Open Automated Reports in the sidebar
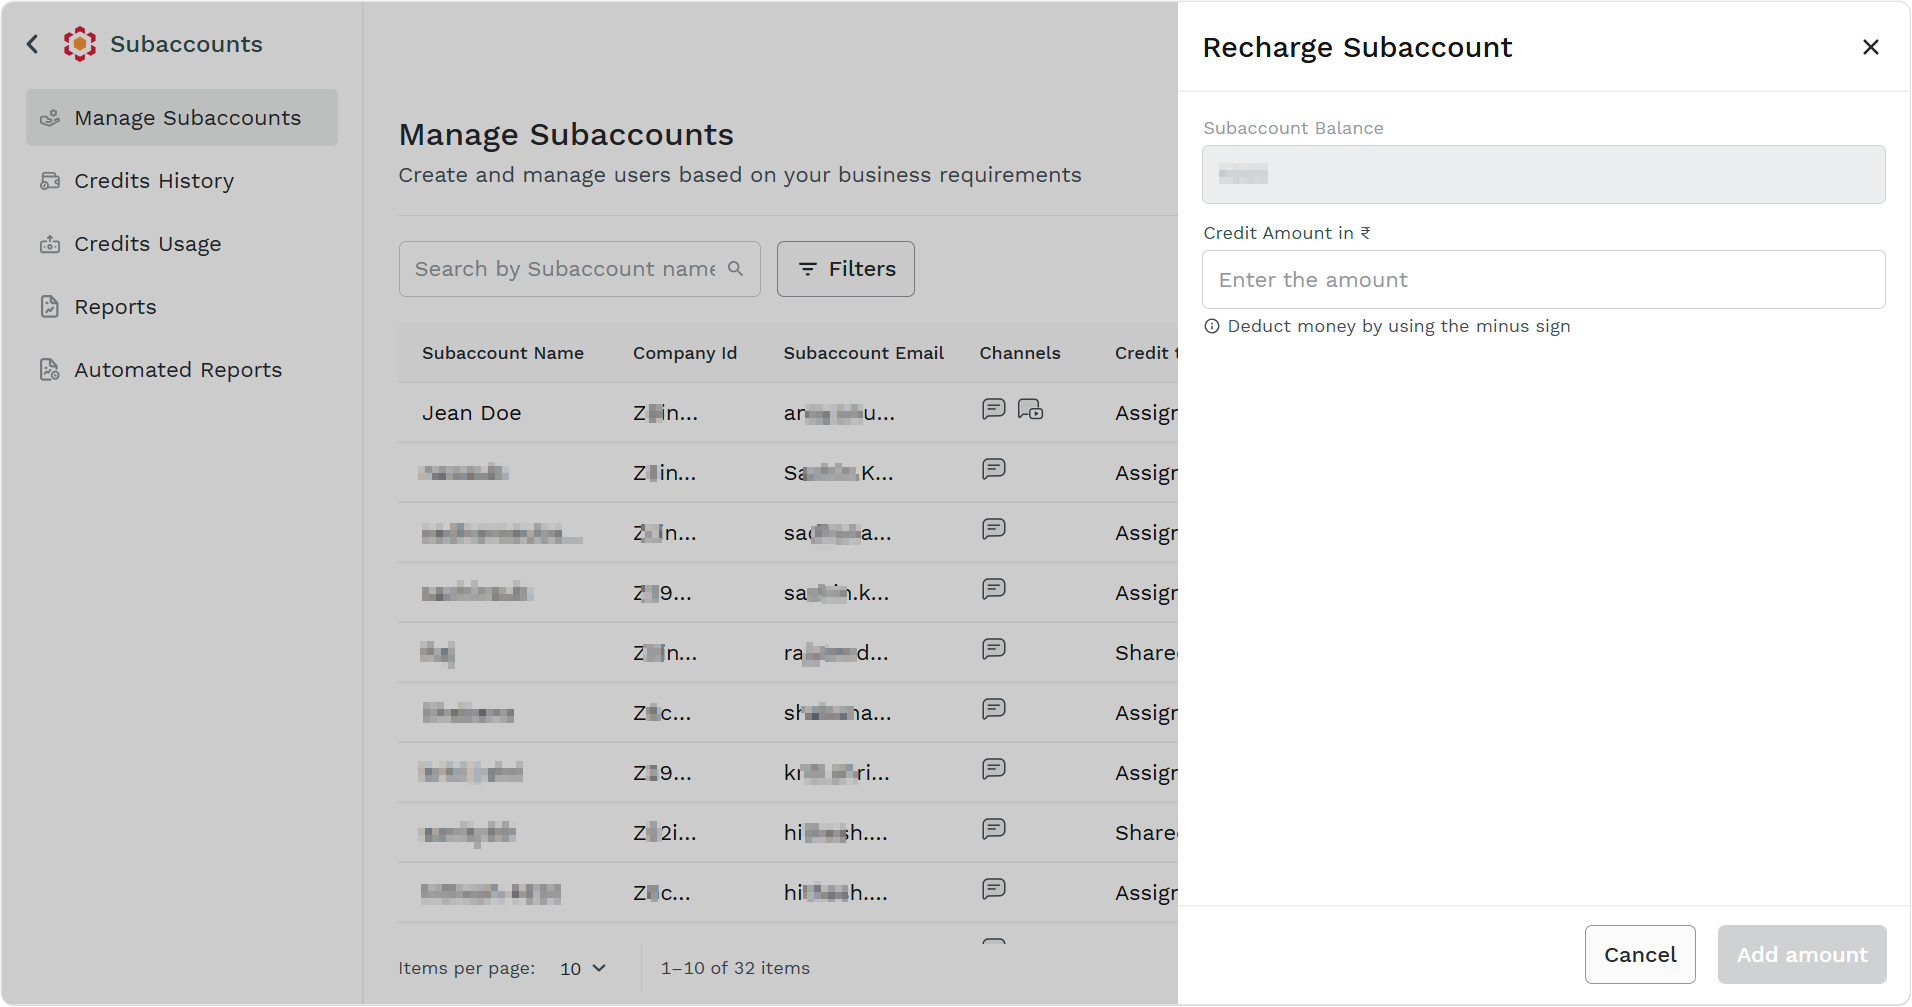 178,370
